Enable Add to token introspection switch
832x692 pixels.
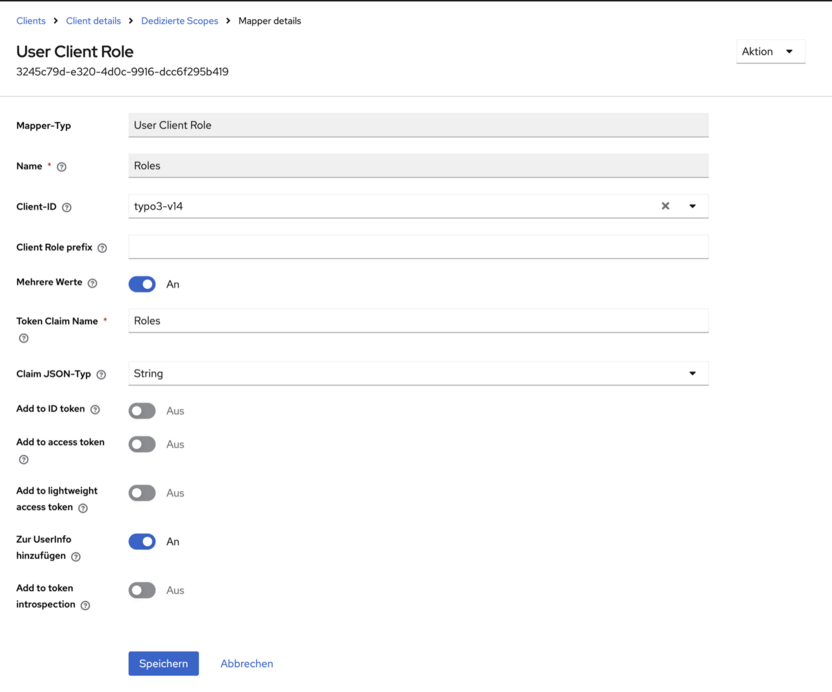coord(142,590)
